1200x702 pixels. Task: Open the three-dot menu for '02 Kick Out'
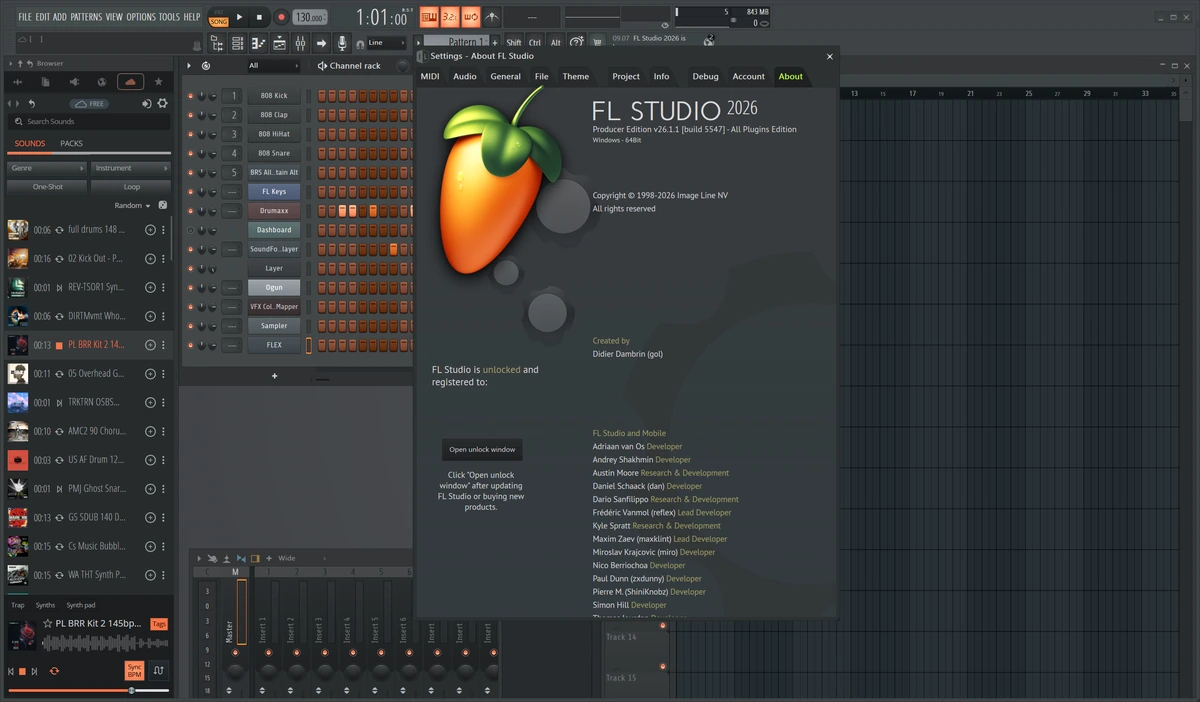point(165,258)
